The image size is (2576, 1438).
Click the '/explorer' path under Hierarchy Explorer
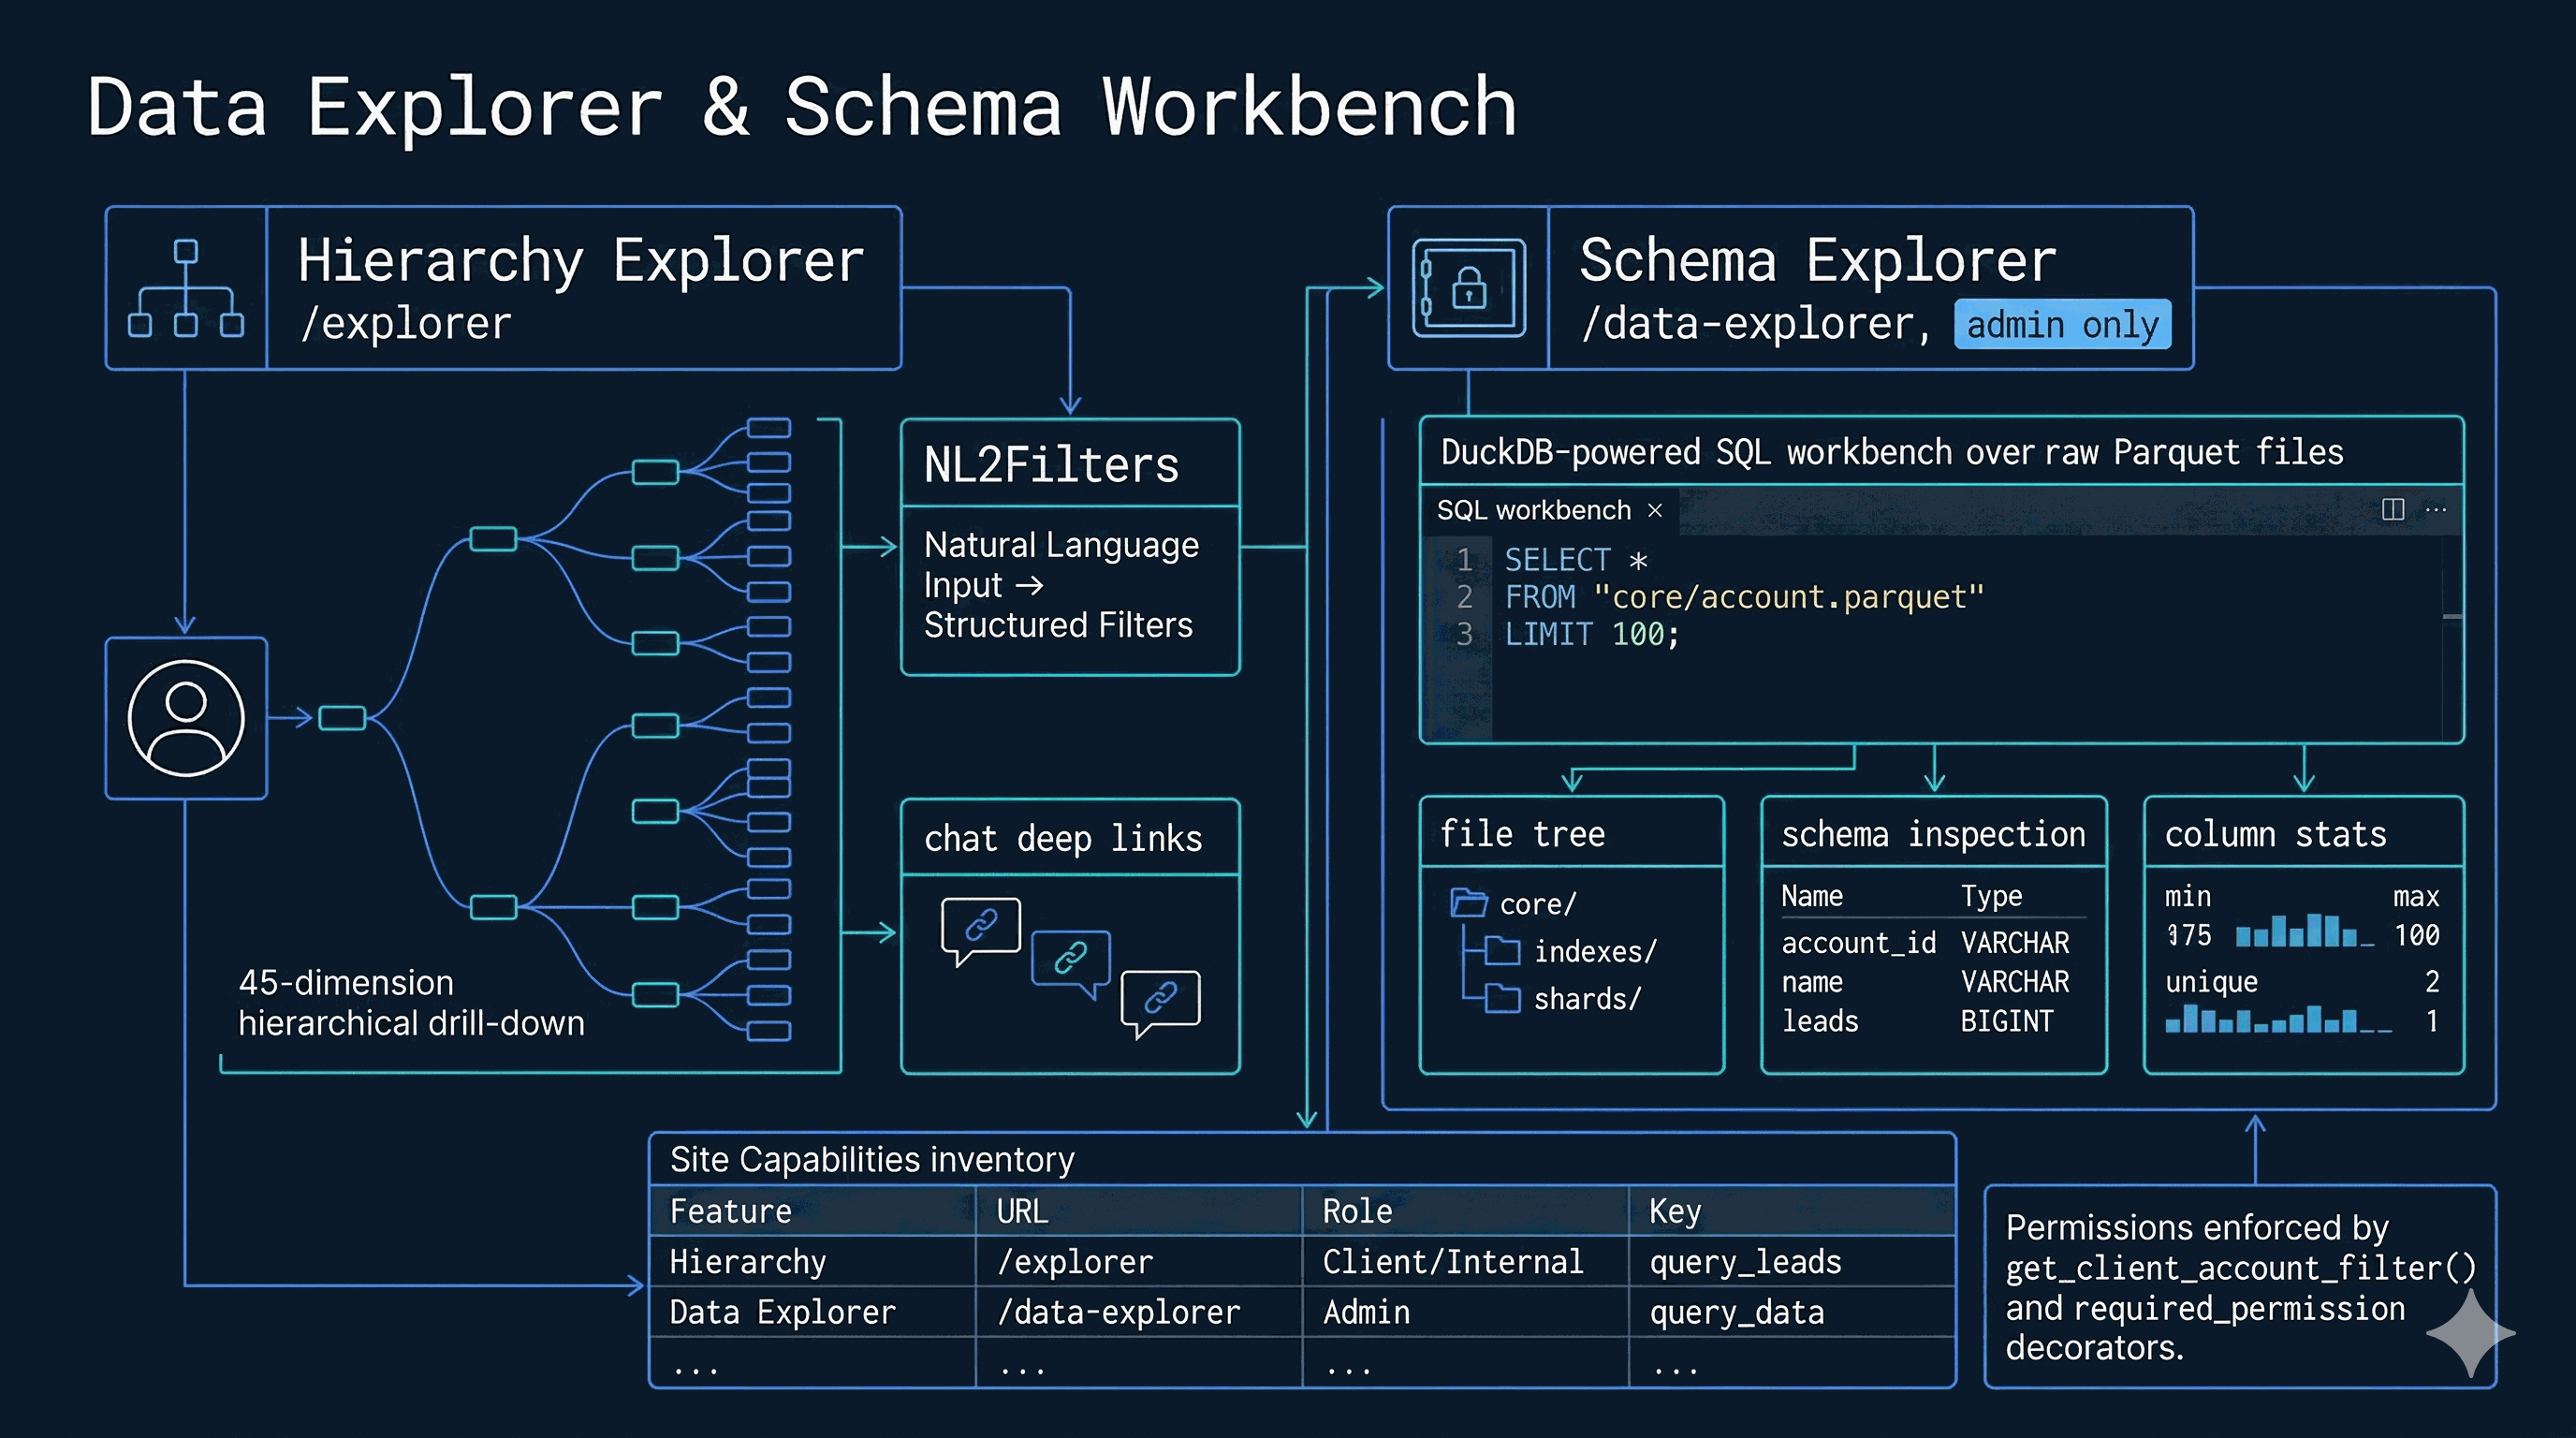405,323
